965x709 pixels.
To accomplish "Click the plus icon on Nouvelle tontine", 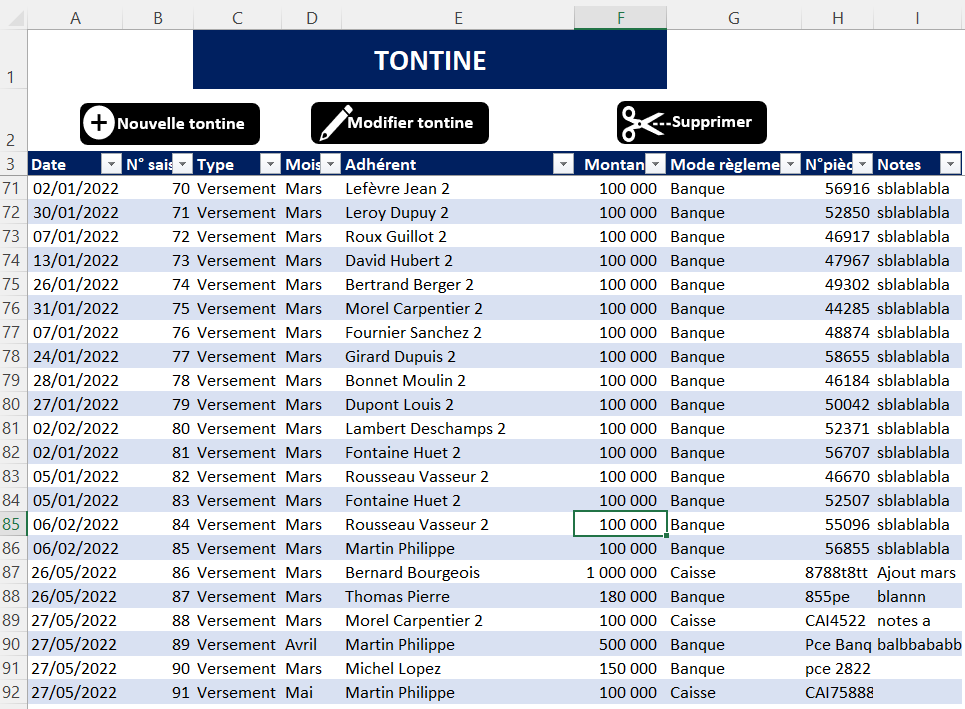I will [99, 123].
